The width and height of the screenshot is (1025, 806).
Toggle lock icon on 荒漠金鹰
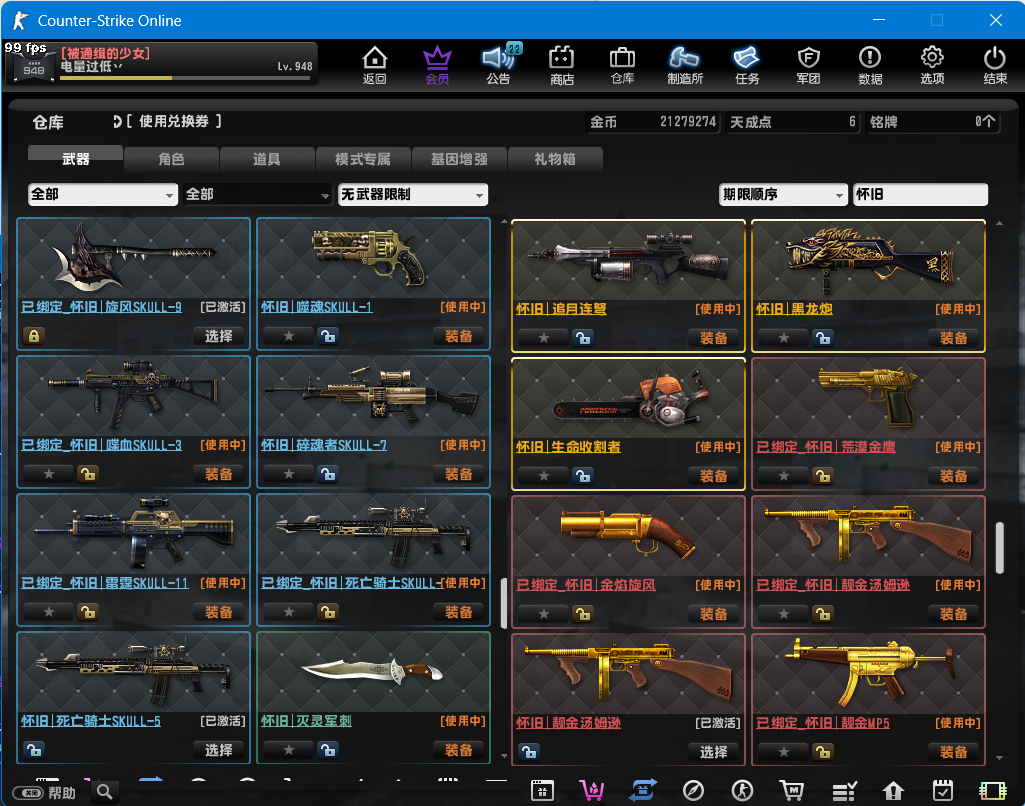[x=823, y=476]
